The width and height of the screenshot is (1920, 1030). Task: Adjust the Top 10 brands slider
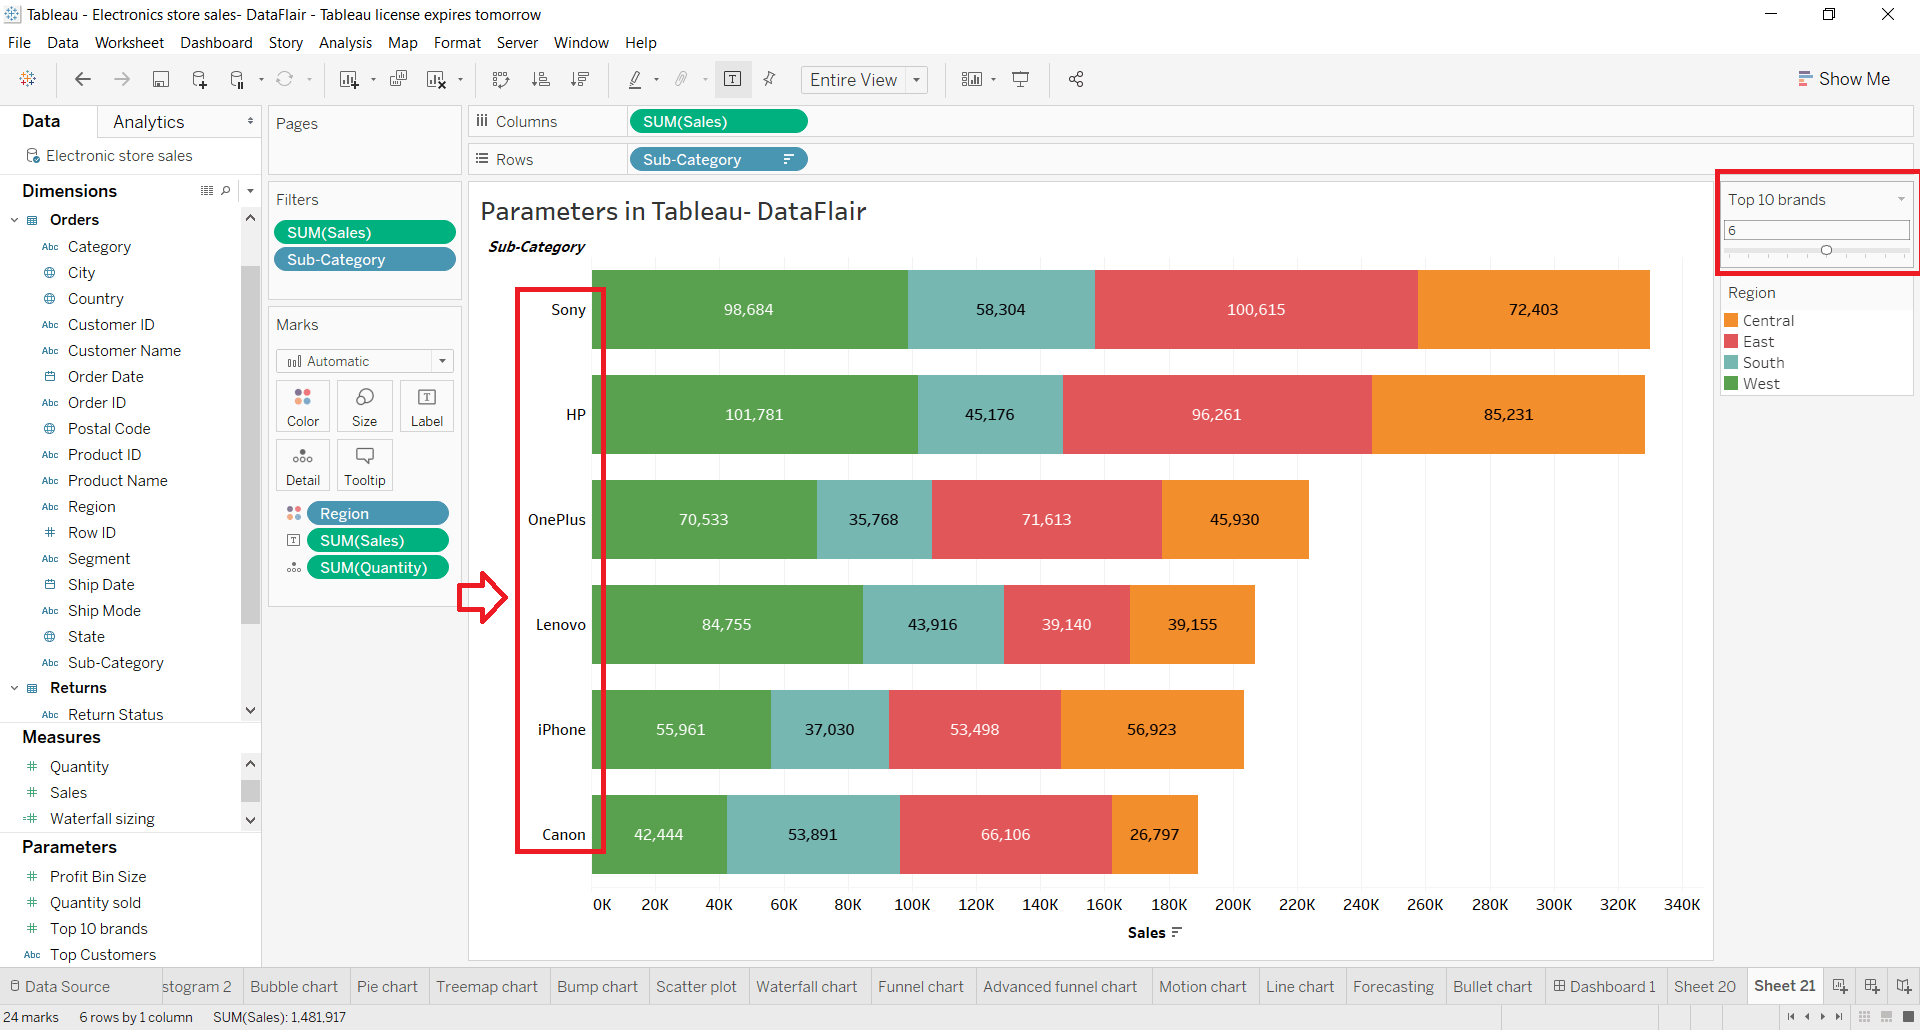(x=1826, y=250)
